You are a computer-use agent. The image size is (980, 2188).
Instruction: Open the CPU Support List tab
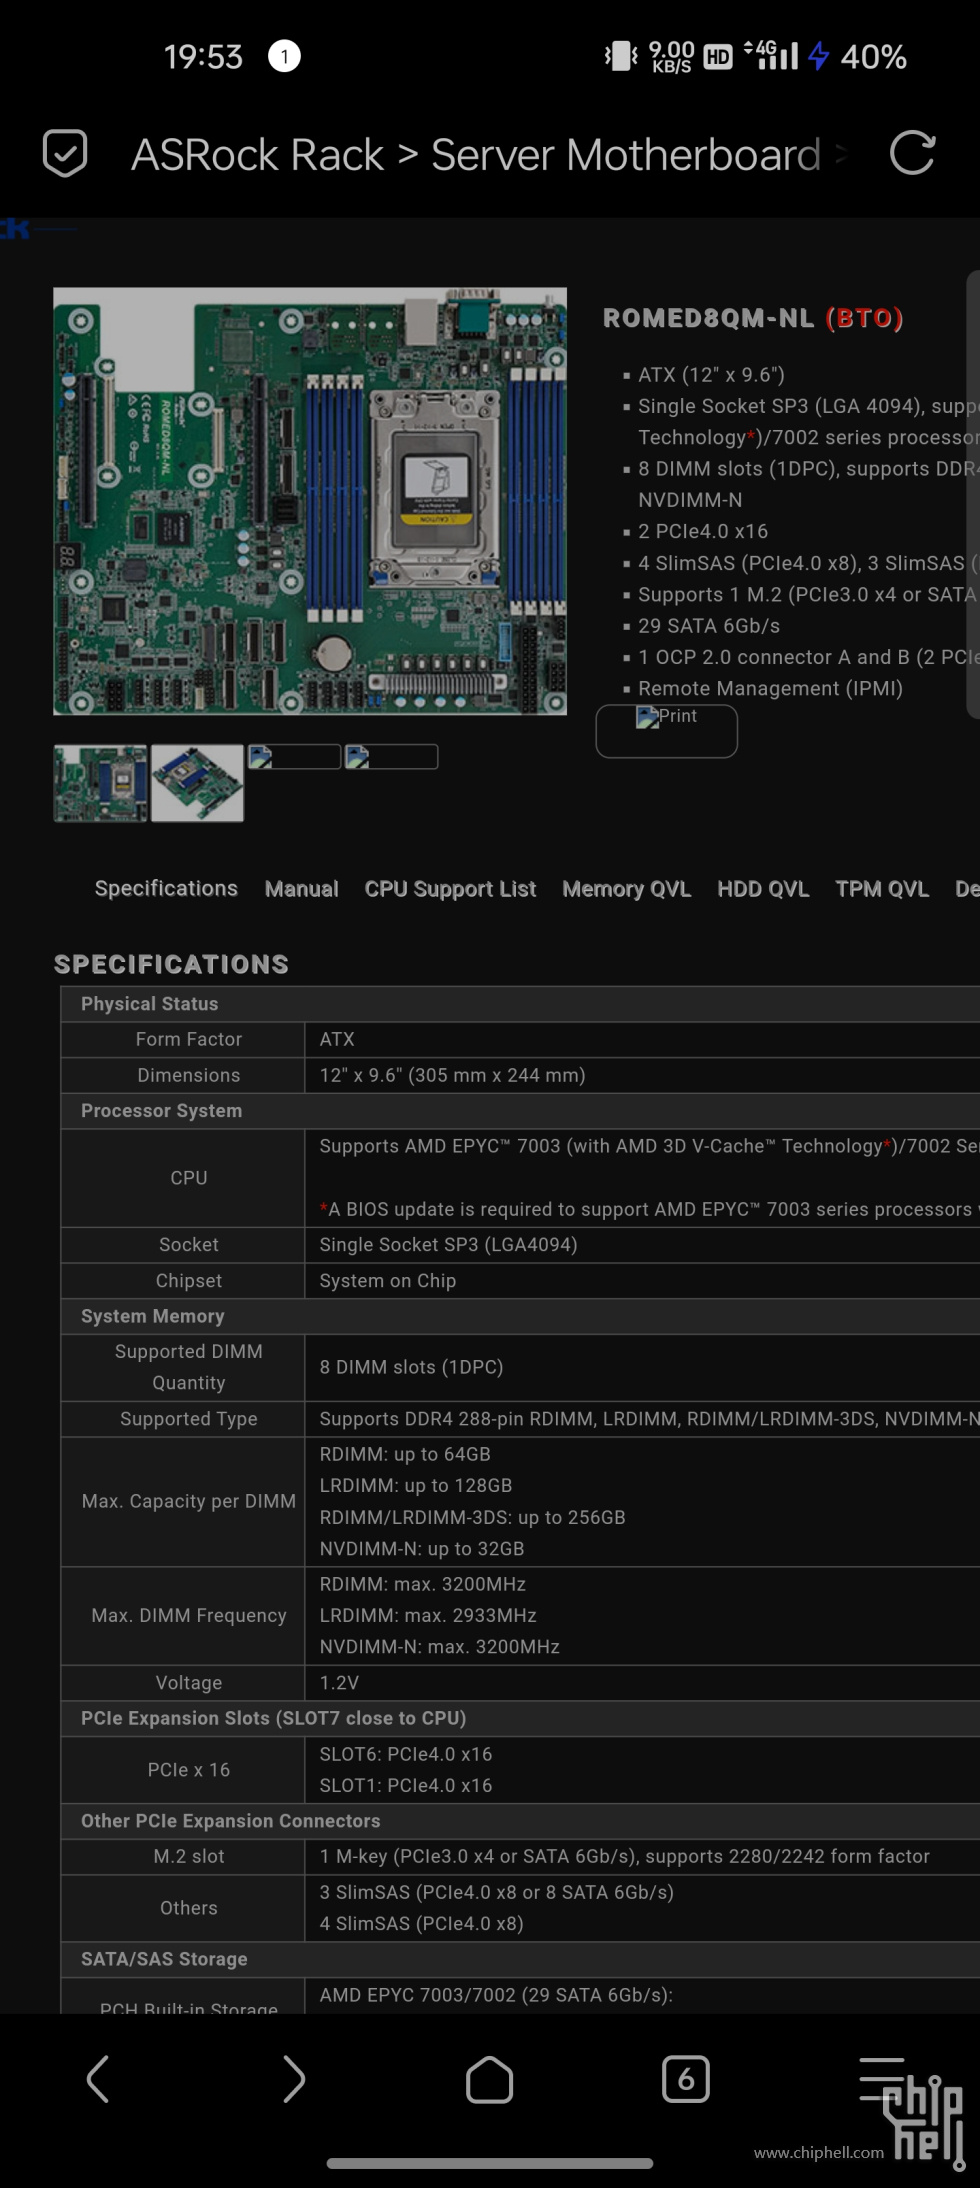pos(450,888)
